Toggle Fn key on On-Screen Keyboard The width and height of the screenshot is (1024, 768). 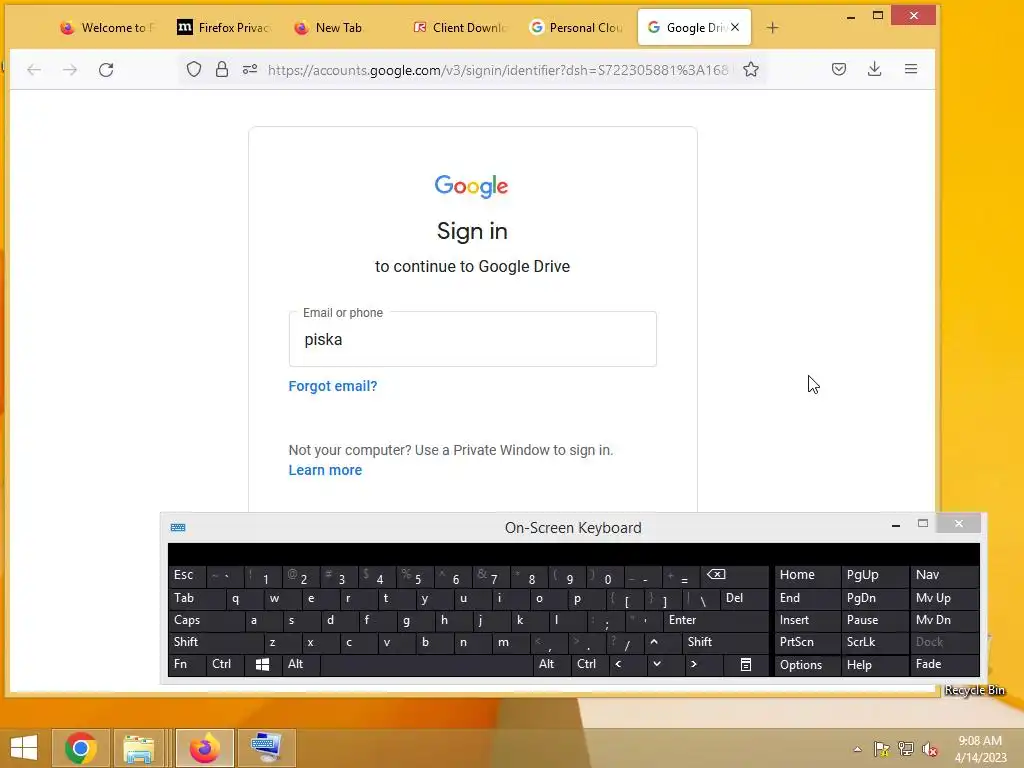(x=186, y=664)
